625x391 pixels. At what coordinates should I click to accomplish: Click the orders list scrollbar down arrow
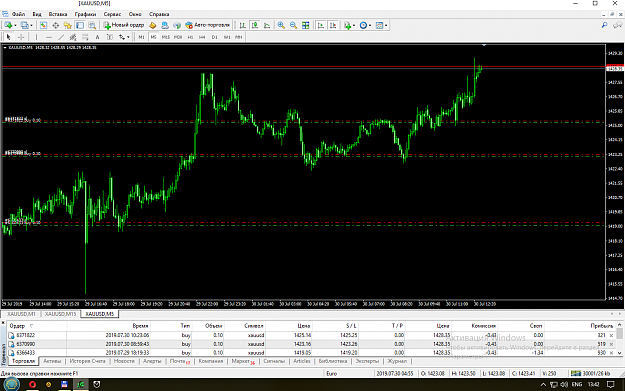tap(619, 353)
